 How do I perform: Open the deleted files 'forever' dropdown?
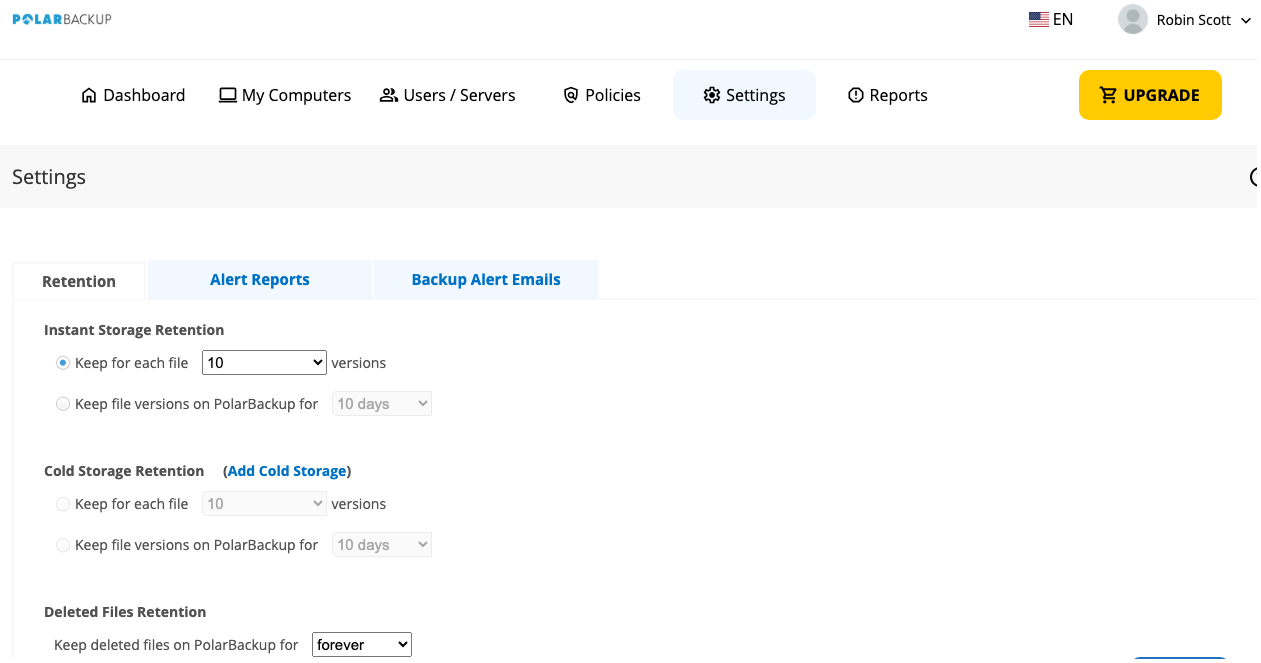362,645
